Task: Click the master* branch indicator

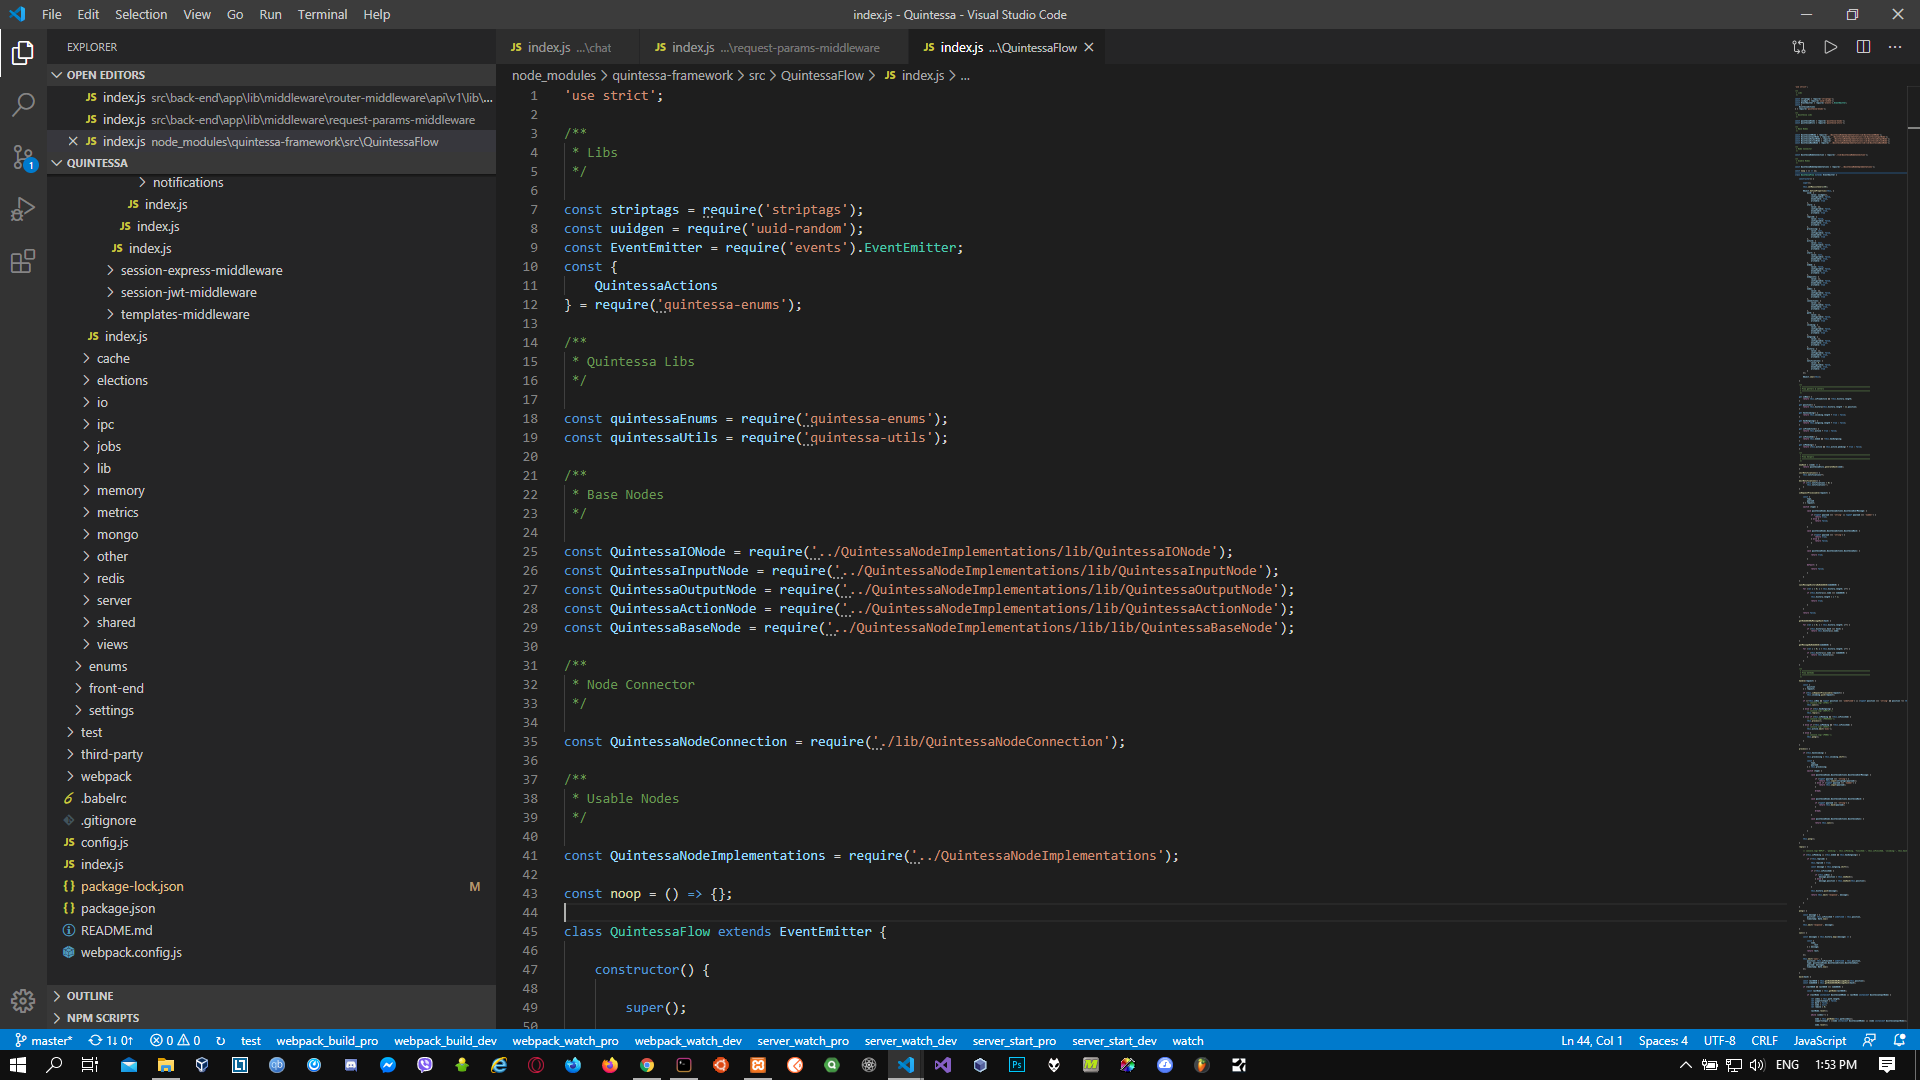Action: [x=44, y=1040]
